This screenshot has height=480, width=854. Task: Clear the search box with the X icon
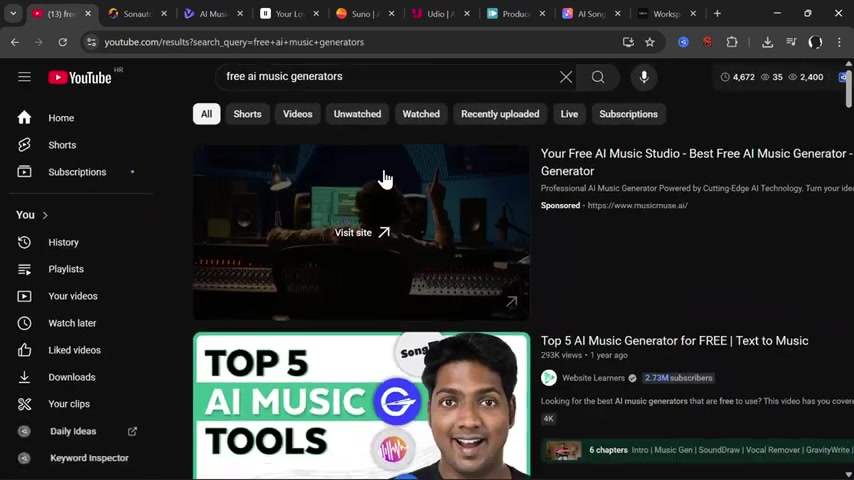[566, 77]
